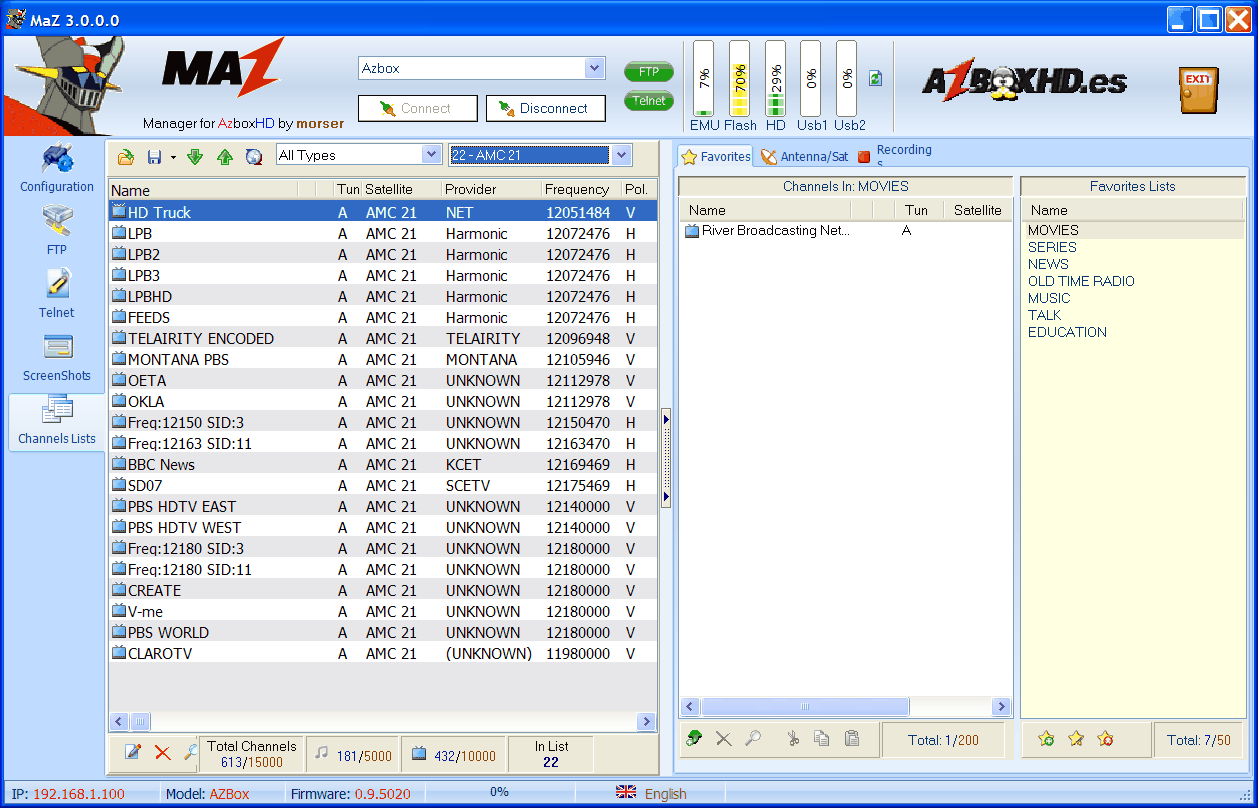Image resolution: width=1258 pixels, height=808 pixels.
Task: Select the TELAIRITY ENCODED channel row
Action: 383,338
